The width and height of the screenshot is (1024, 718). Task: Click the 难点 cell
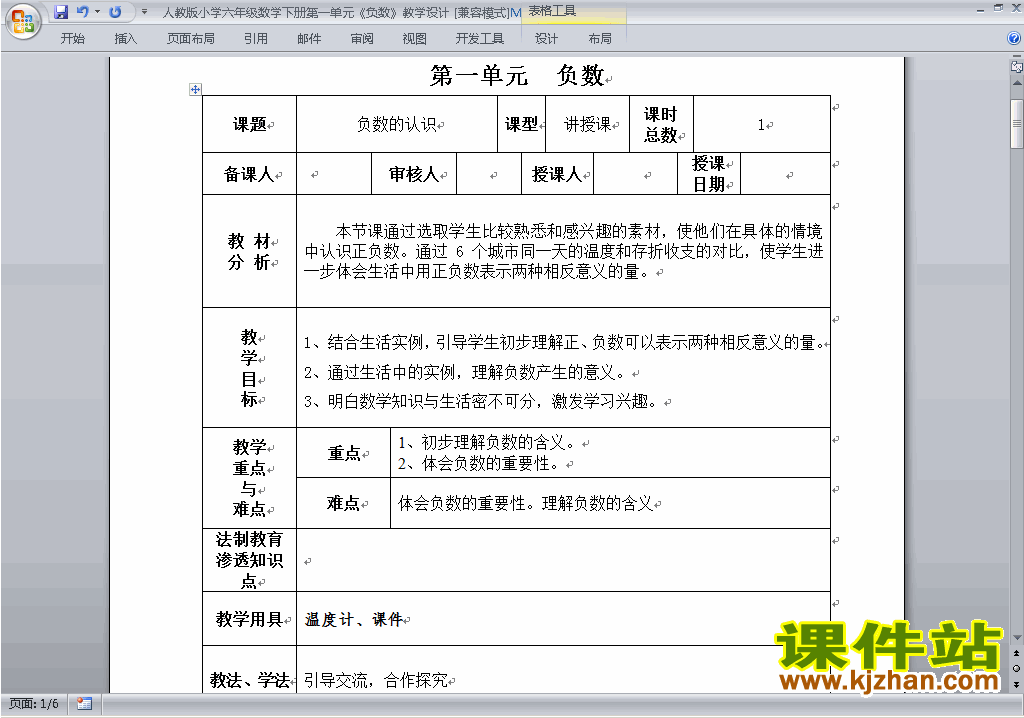(x=344, y=503)
